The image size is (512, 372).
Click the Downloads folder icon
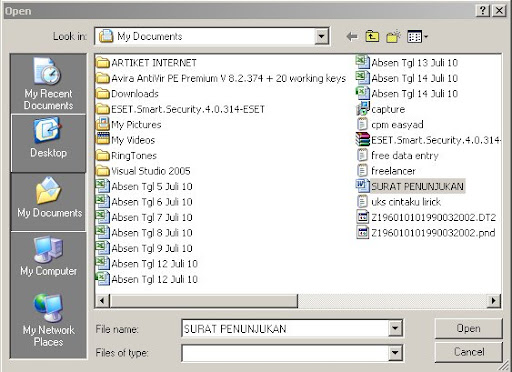(103, 94)
